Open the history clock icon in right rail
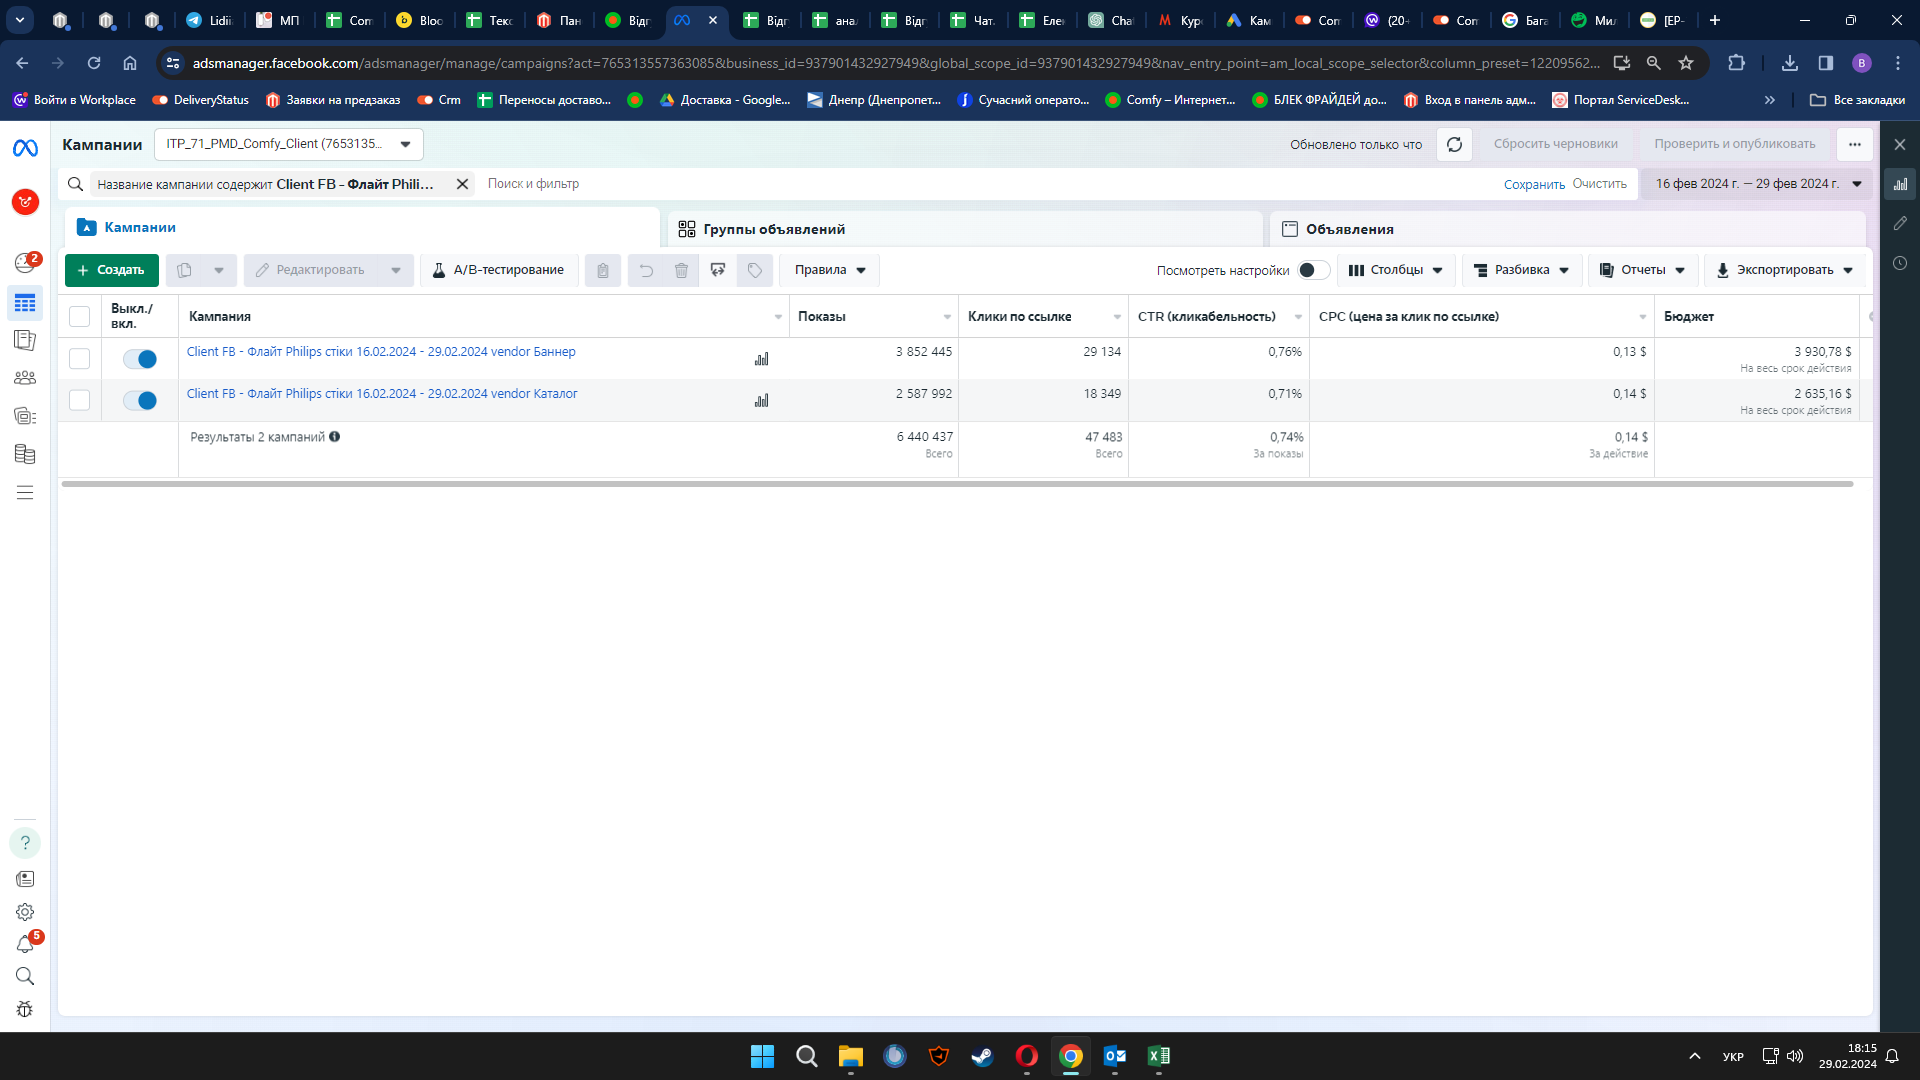 tap(1900, 263)
